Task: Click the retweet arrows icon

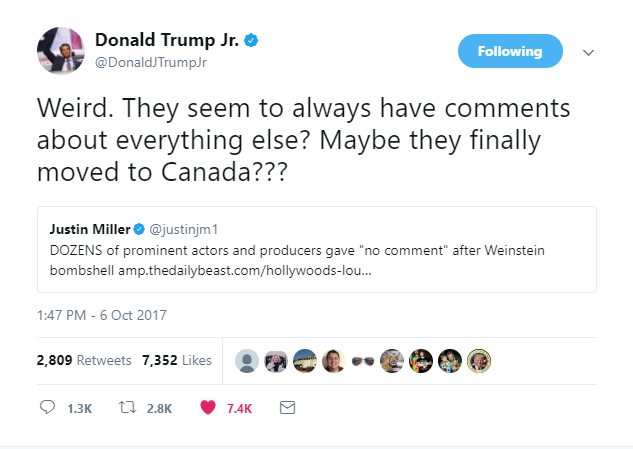Action: 127,408
